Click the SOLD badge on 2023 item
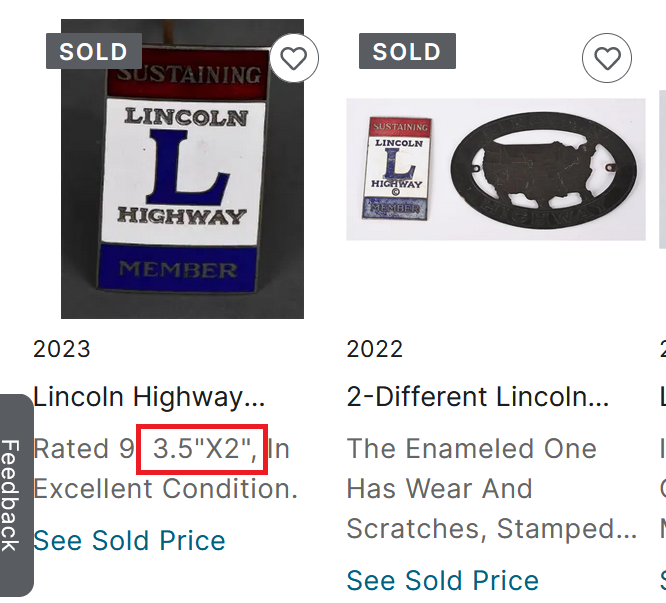 tap(93, 52)
